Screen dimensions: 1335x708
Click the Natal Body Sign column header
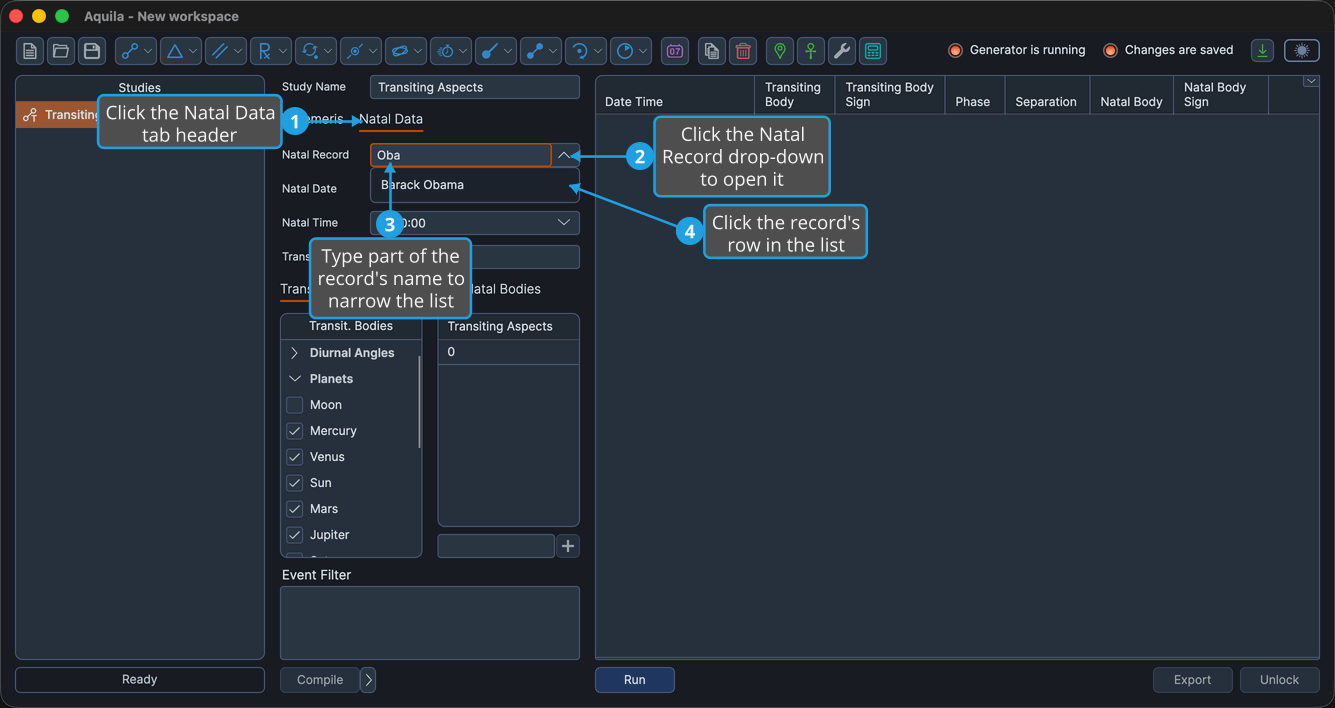(1221, 95)
